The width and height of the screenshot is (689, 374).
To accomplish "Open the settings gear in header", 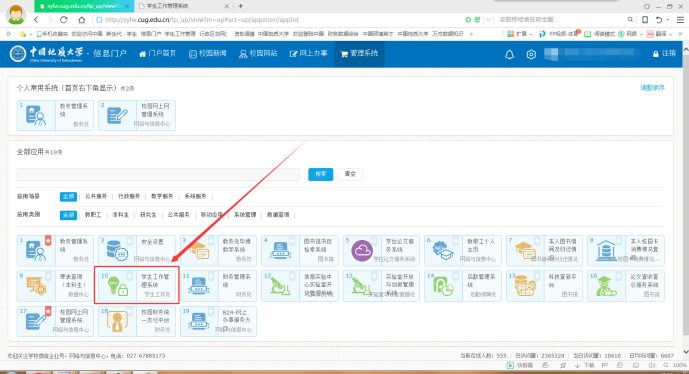I will coord(531,54).
